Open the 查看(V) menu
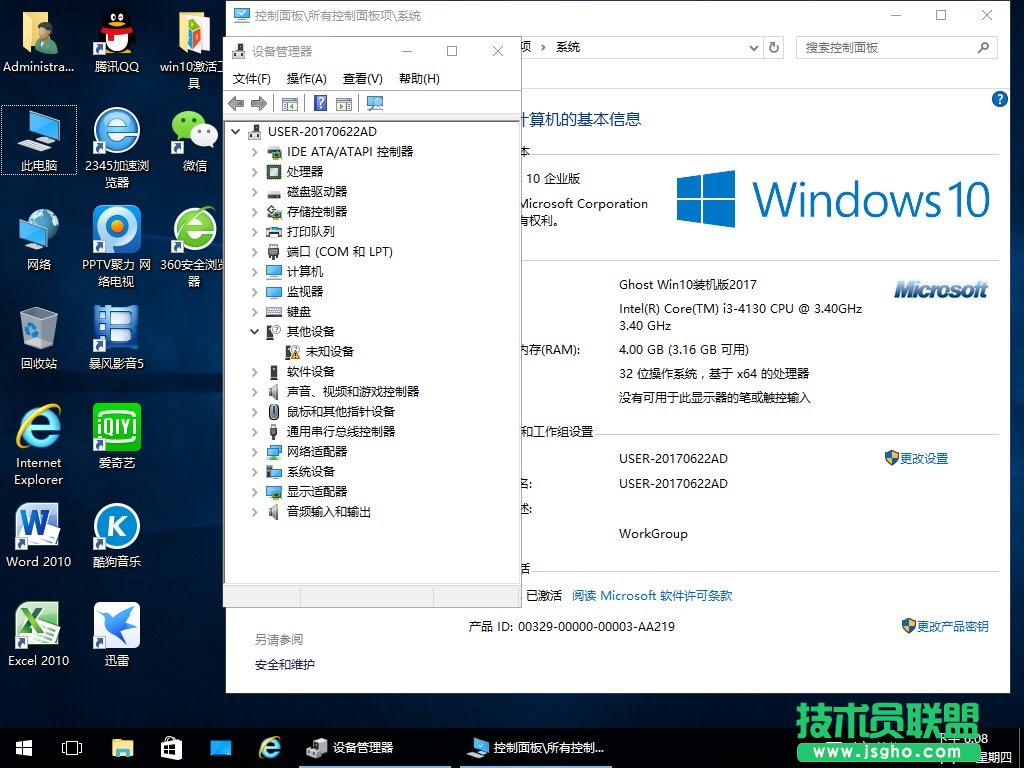This screenshot has width=1024, height=768. coord(362,79)
